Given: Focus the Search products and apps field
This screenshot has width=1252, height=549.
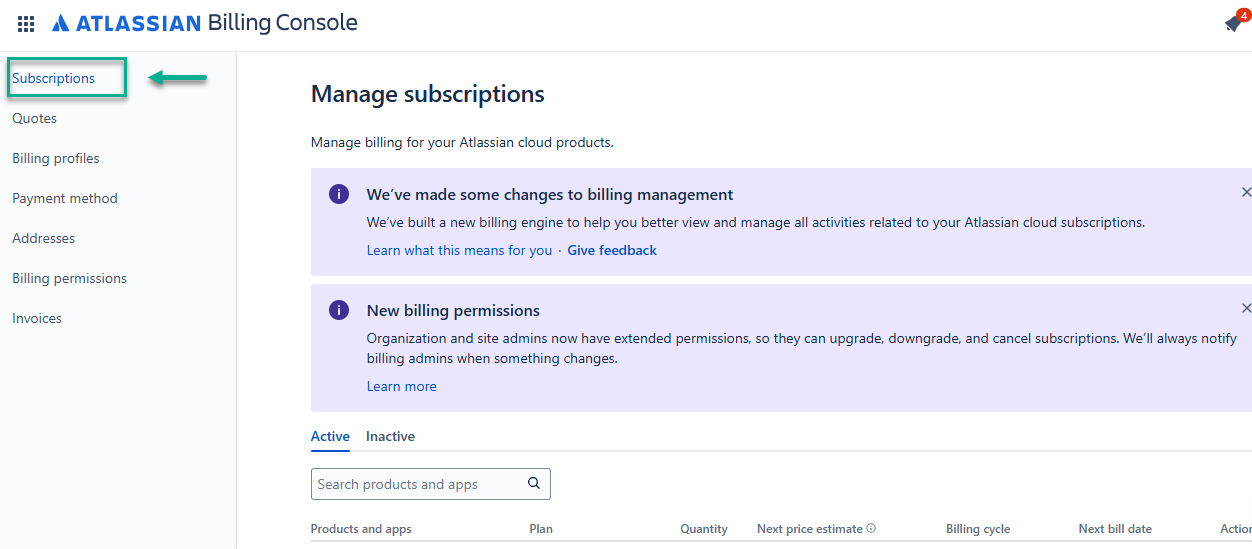Looking at the screenshot, I should click(415, 484).
